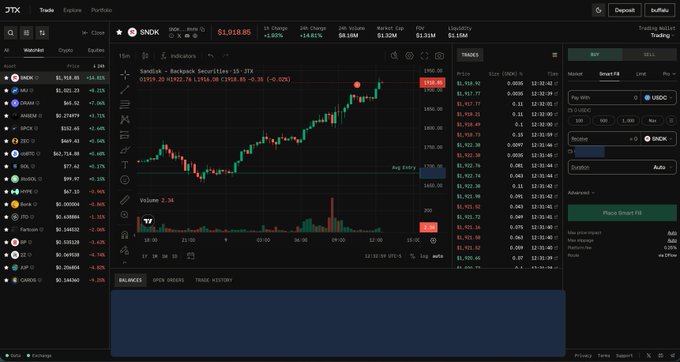This screenshot has height=362, width=680.
Task: Switch to the Trade History tab
Action: click(x=213, y=280)
